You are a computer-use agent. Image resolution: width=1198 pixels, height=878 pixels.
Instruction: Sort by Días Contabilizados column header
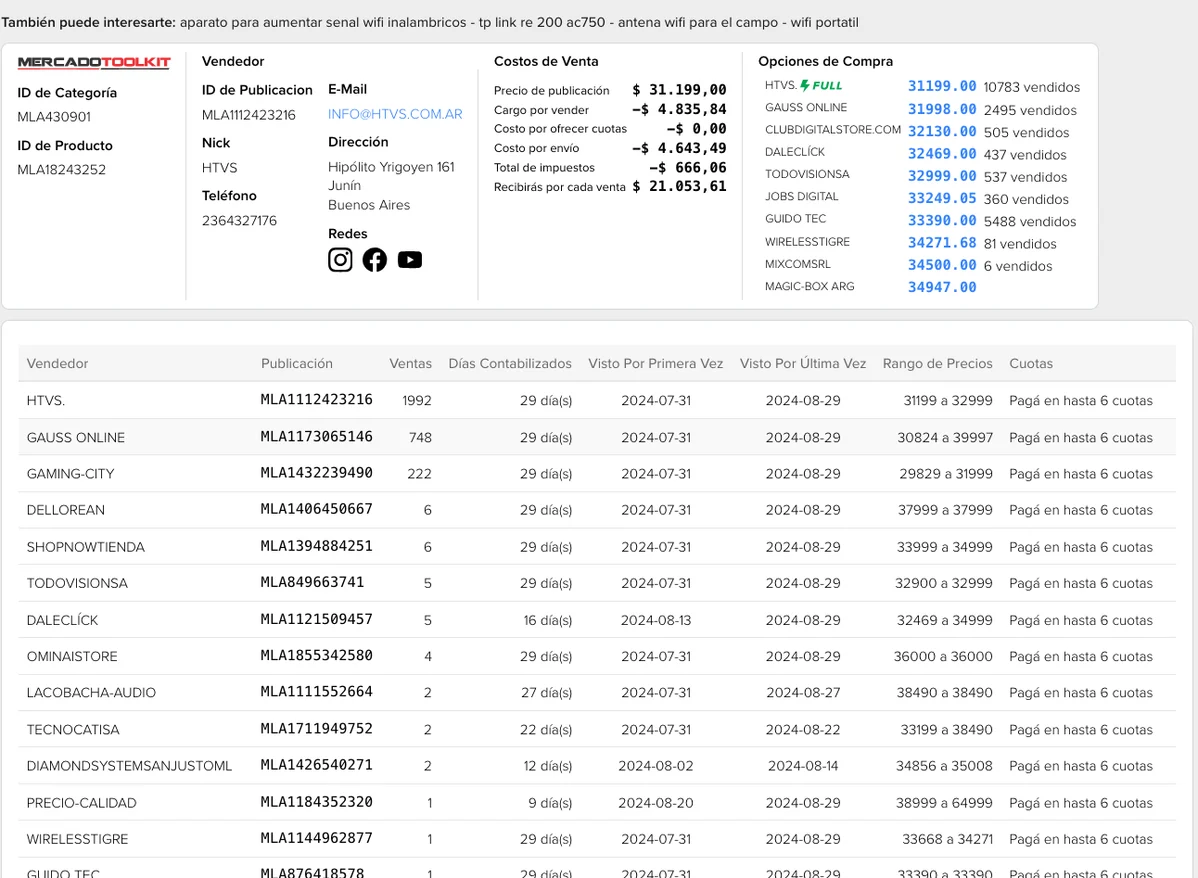(510, 364)
